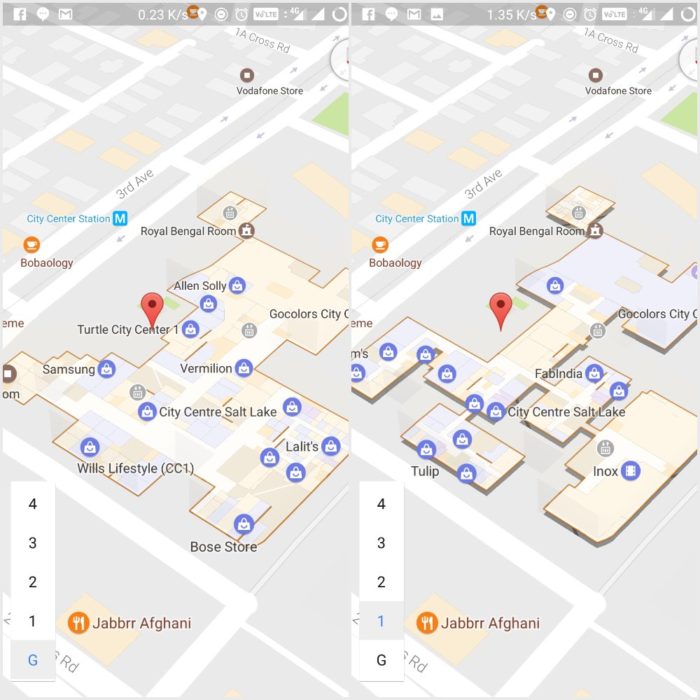Select floor G in left map's level picker
Image resolution: width=700 pixels, height=700 pixels.
click(33, 659)
